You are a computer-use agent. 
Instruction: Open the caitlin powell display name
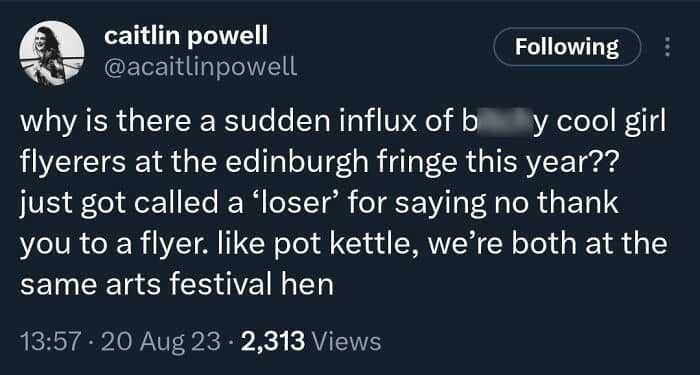(x=186, y=36)
